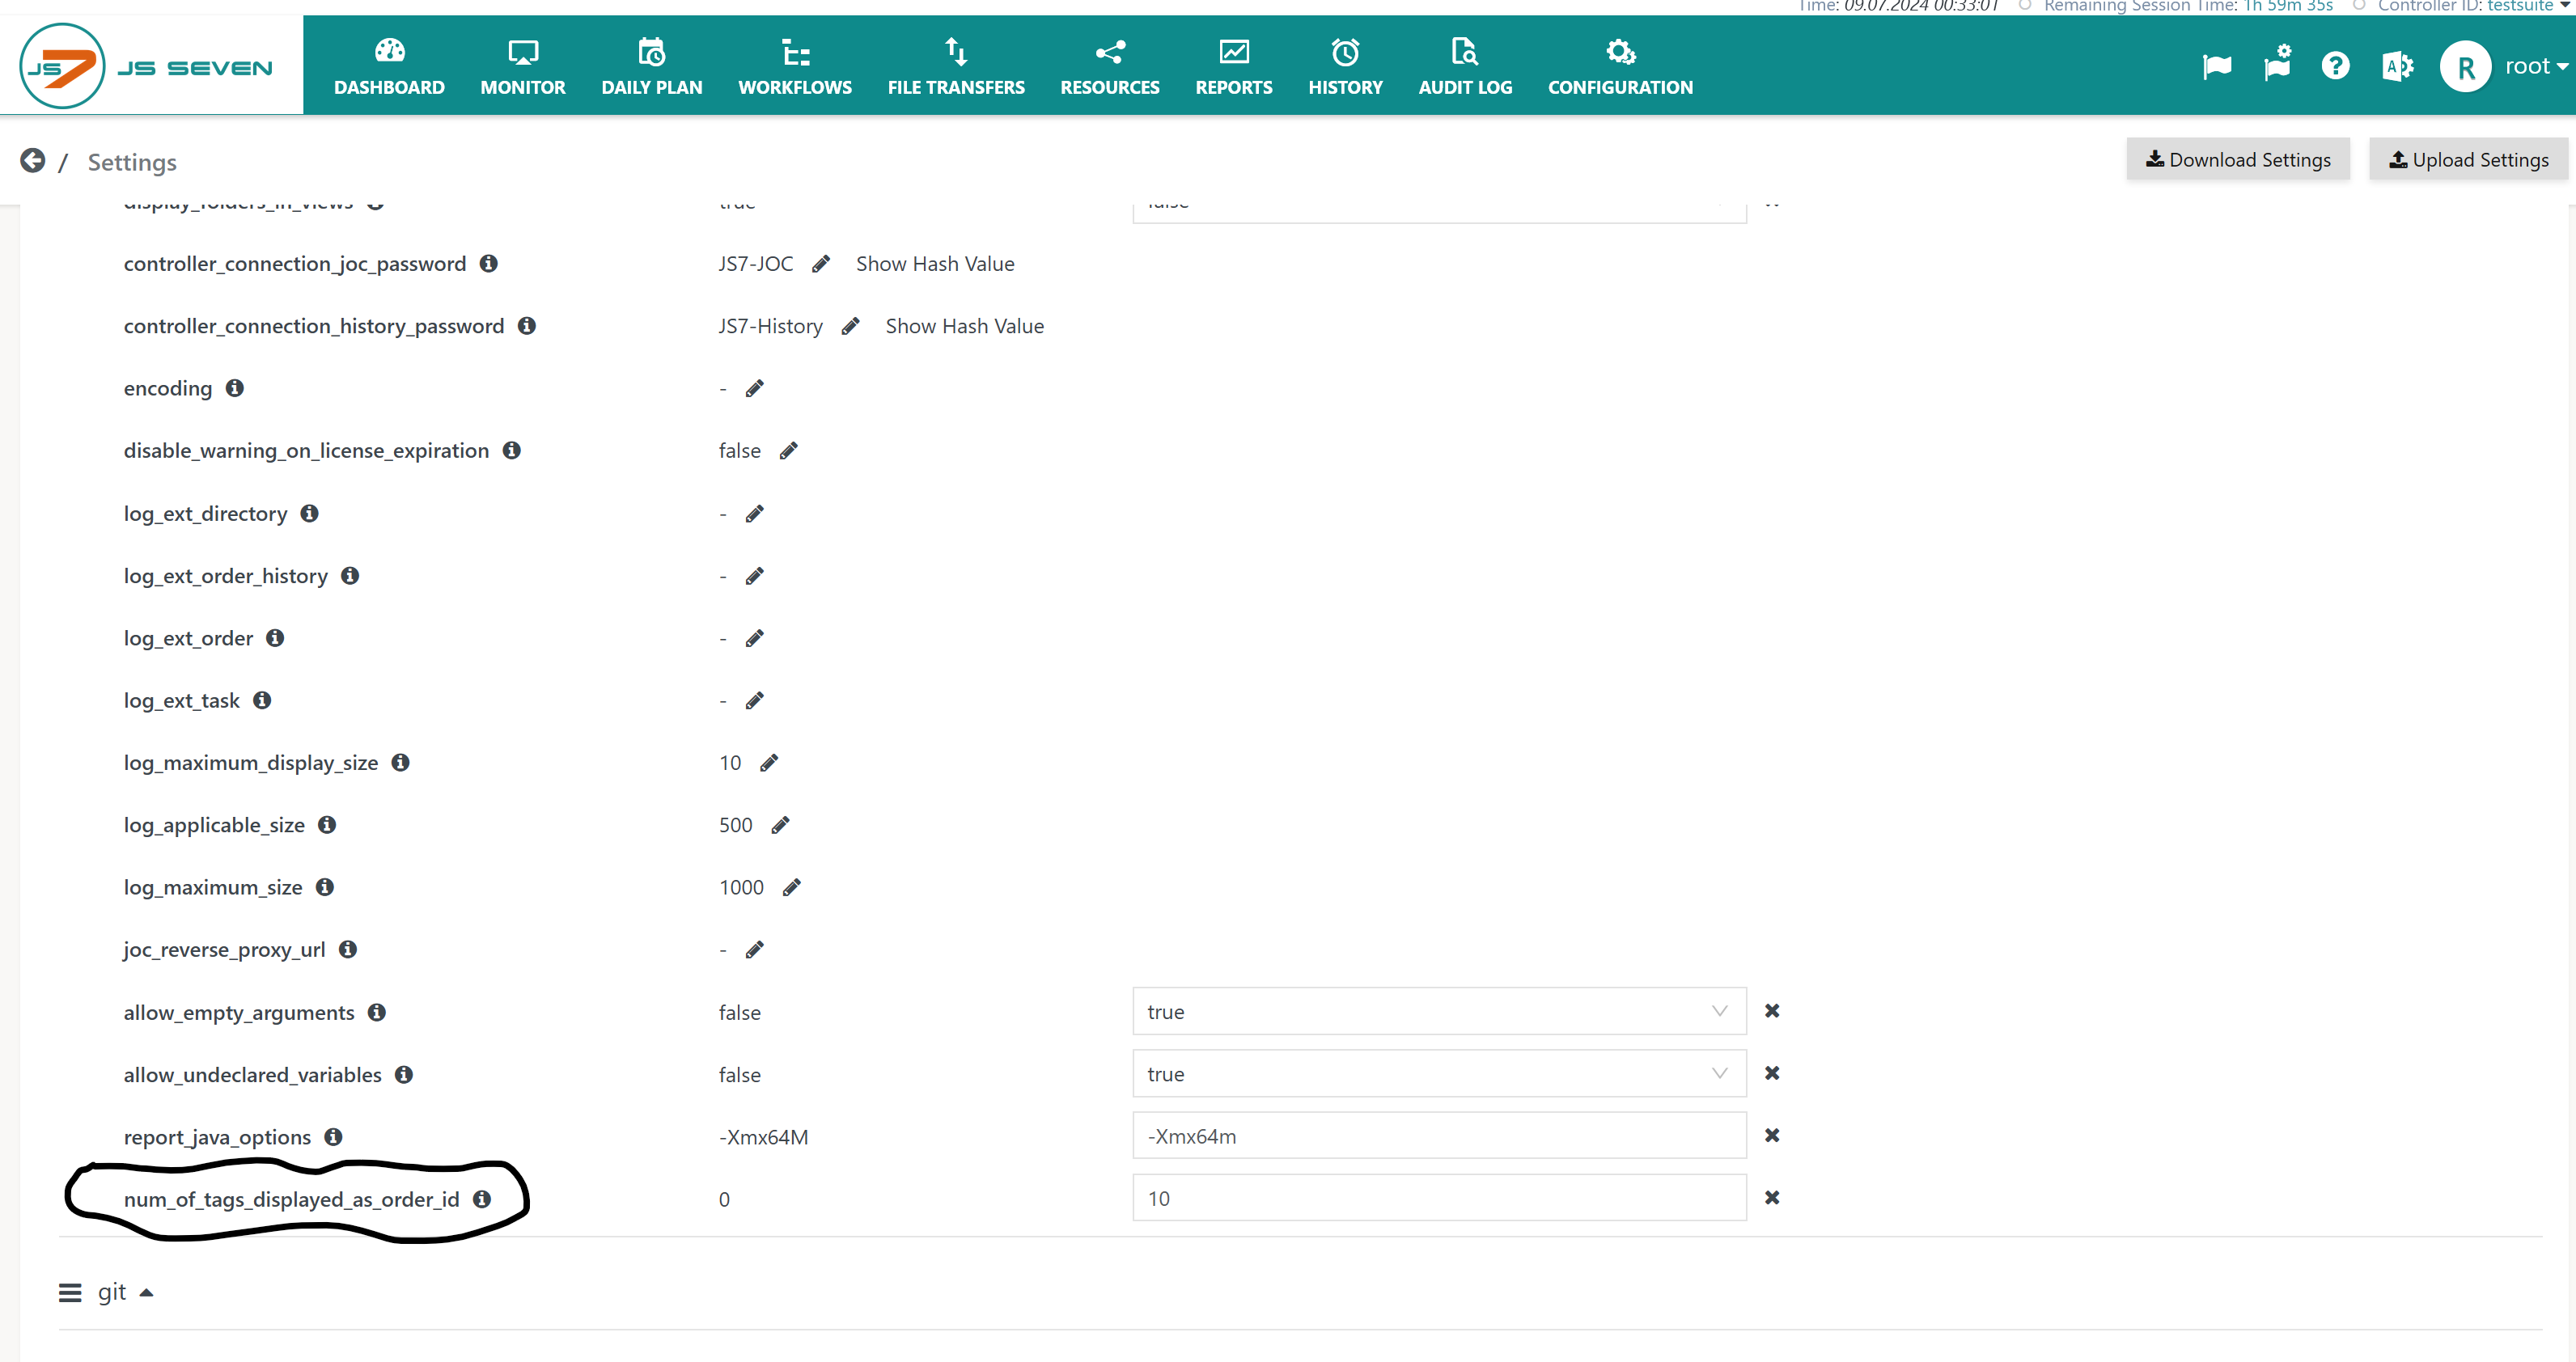The width and height of the screenshot is (2576, 1362).
Task: Show info for log_ext_directory
Action: (309, 513)
